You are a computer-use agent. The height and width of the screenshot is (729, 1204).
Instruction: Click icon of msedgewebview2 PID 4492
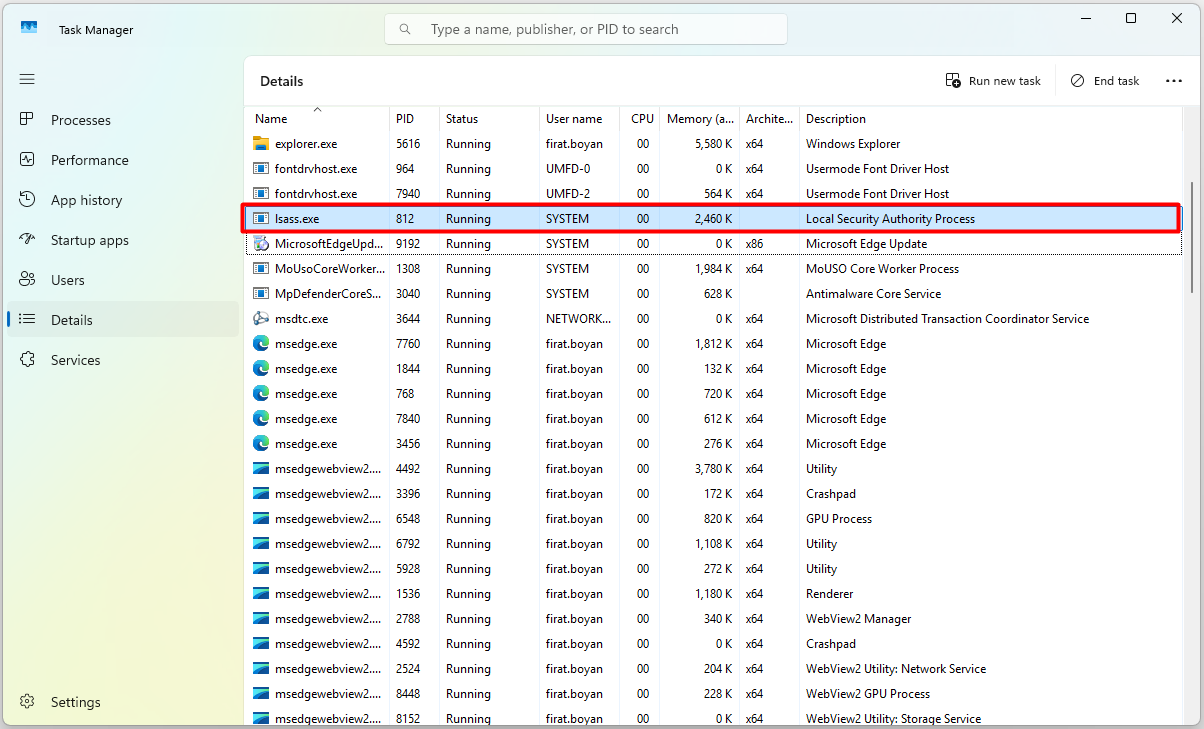coord(261,469)
